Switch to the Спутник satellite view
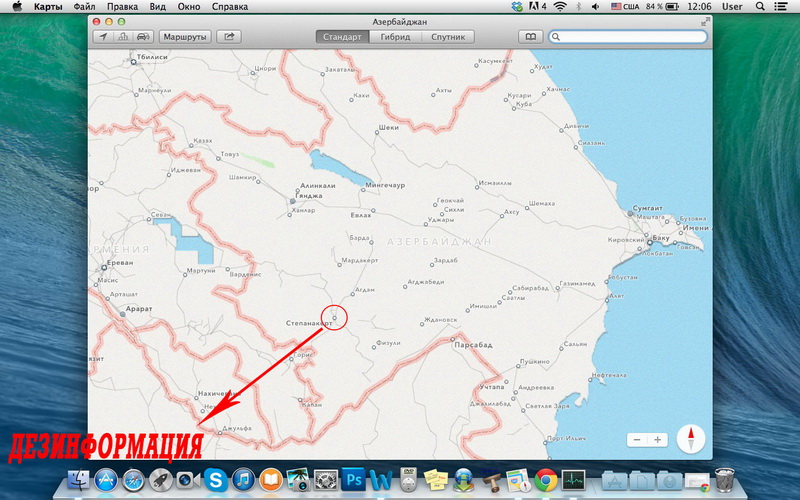 [x=448, y=37]
